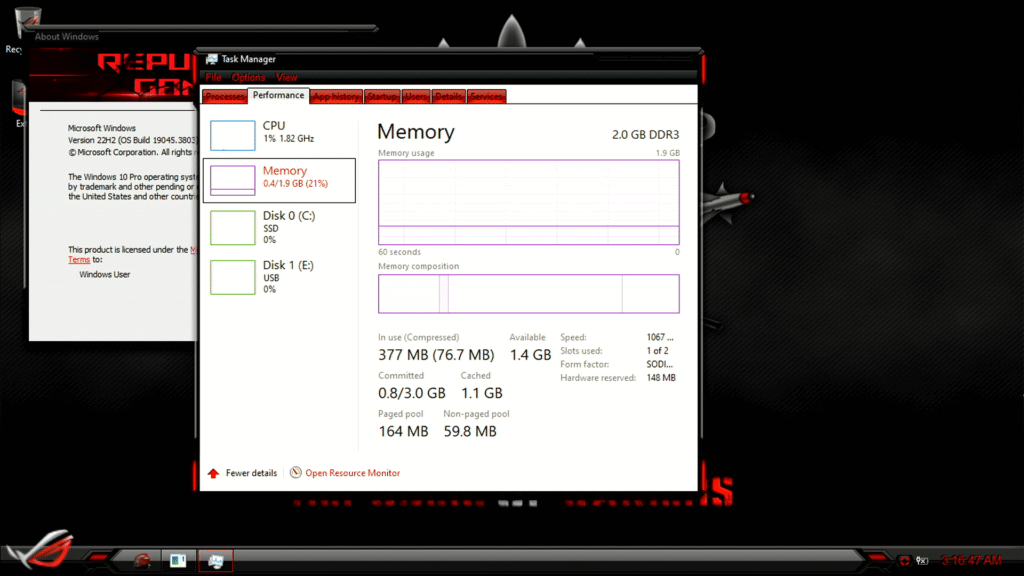This screenshot has width=1024, height=576.
Task: Click the Speed 1067 value
Action: tap(660, 337)
